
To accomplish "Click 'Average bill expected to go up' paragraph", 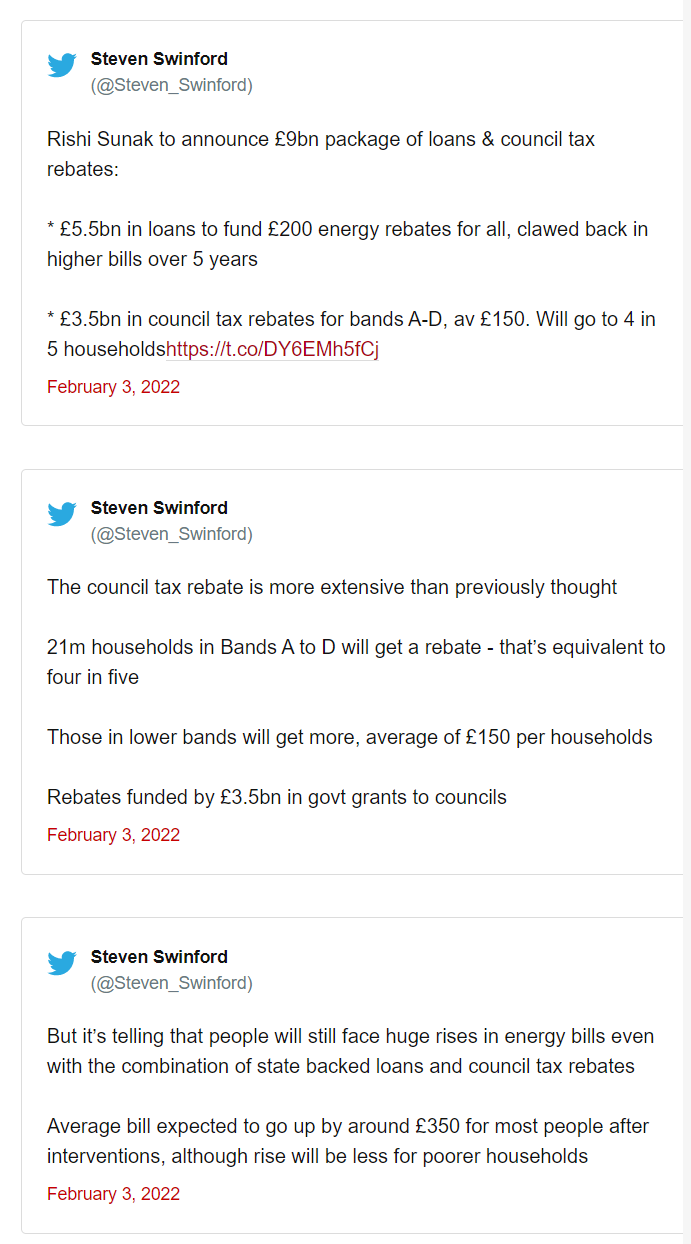I will [348, 1141].
